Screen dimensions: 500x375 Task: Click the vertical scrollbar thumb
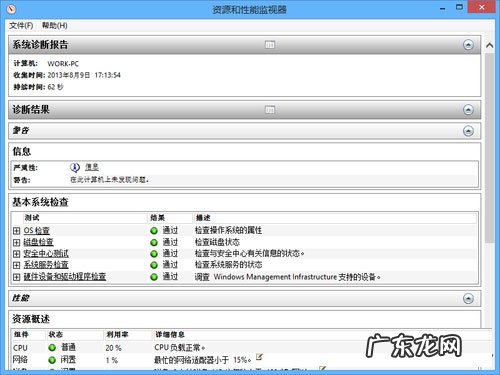coord(489,148)
